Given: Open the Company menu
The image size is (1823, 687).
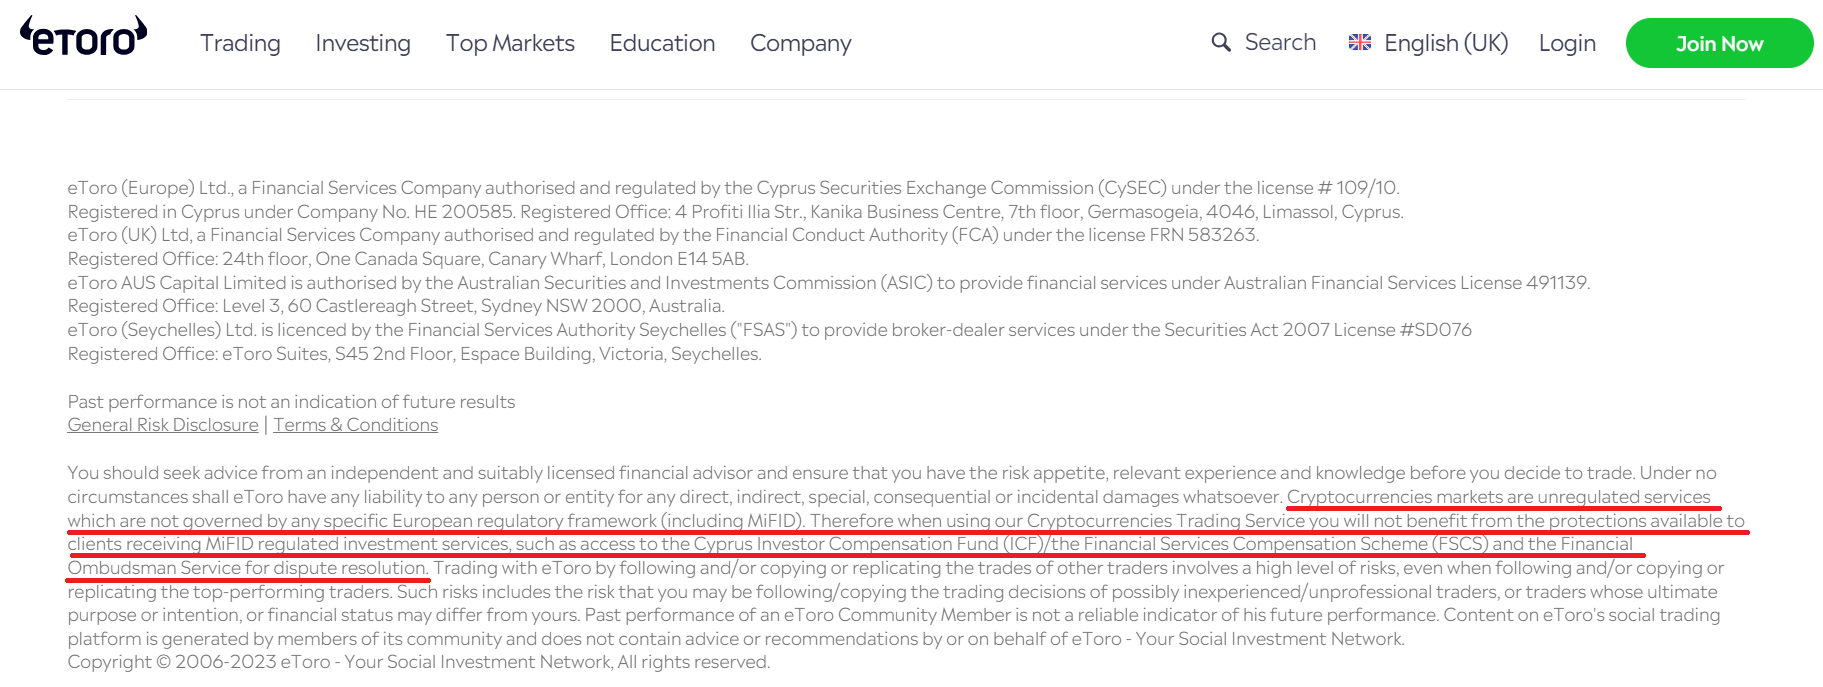Looking at the screenshot, I should 801,43.
